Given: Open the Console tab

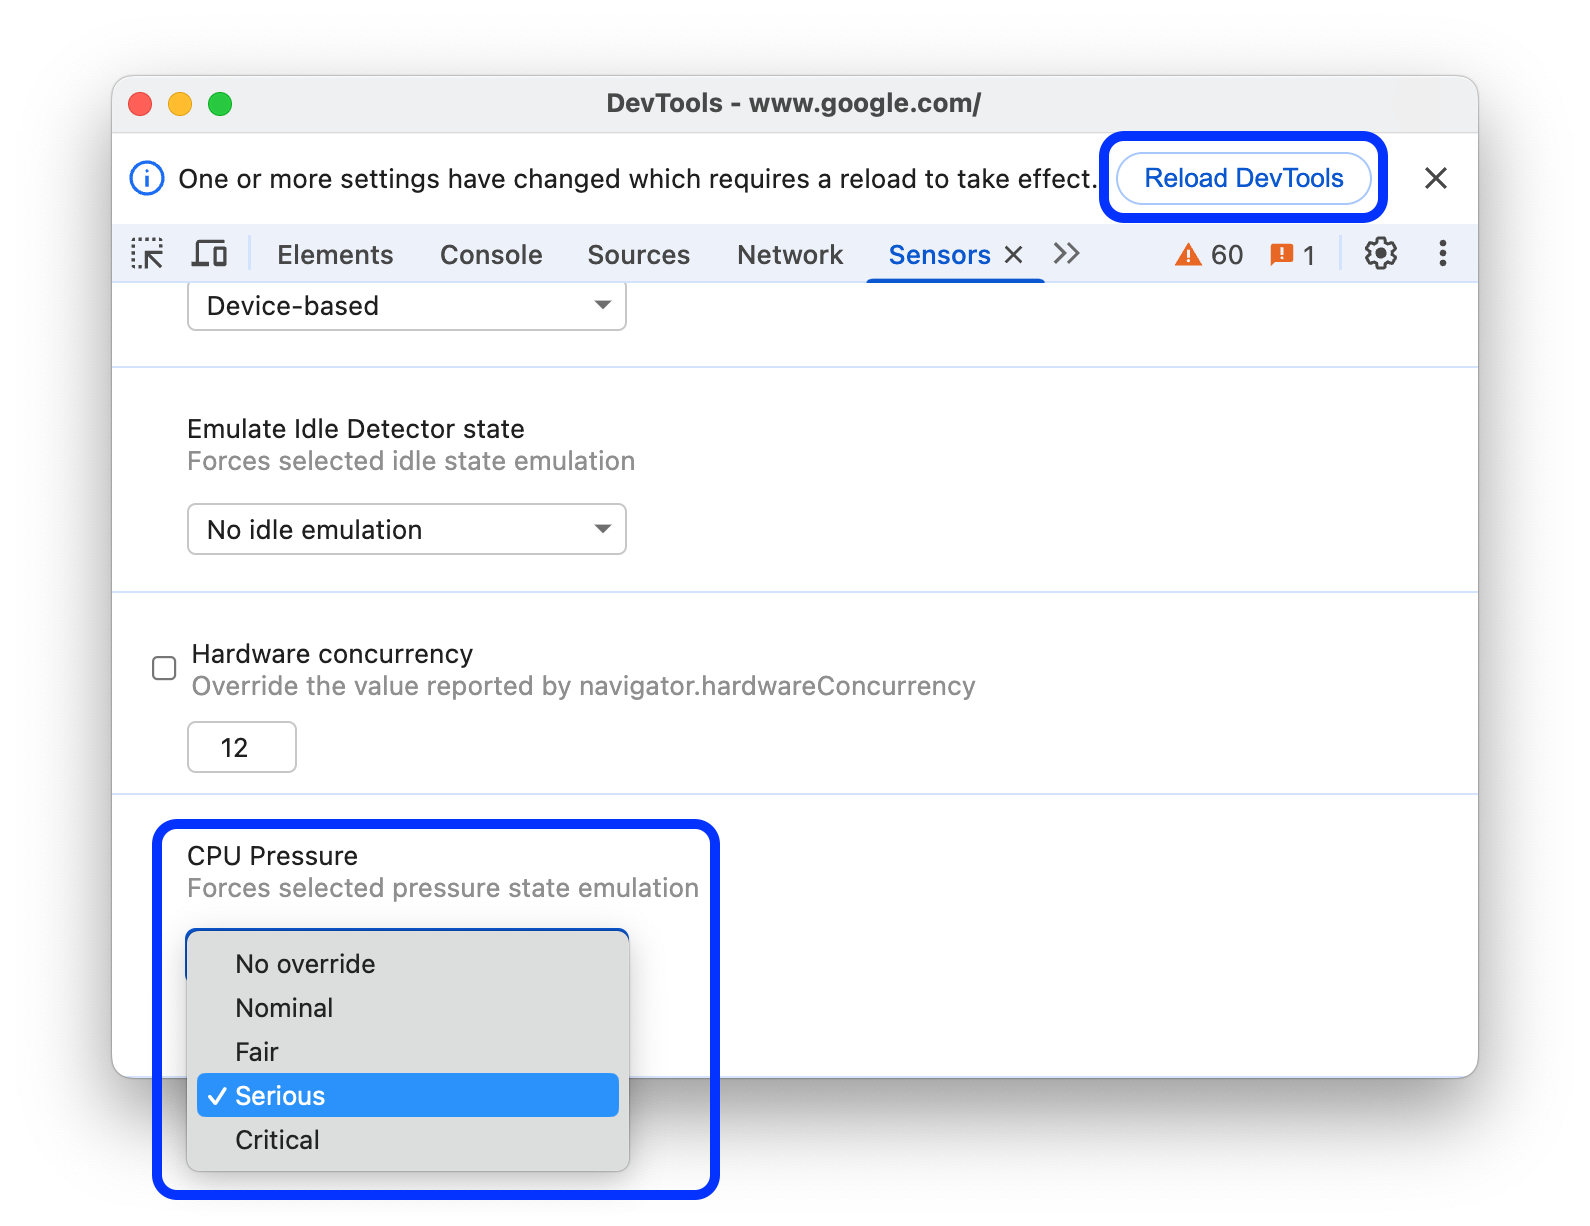Looking at the screenshot, I should 491,255.
